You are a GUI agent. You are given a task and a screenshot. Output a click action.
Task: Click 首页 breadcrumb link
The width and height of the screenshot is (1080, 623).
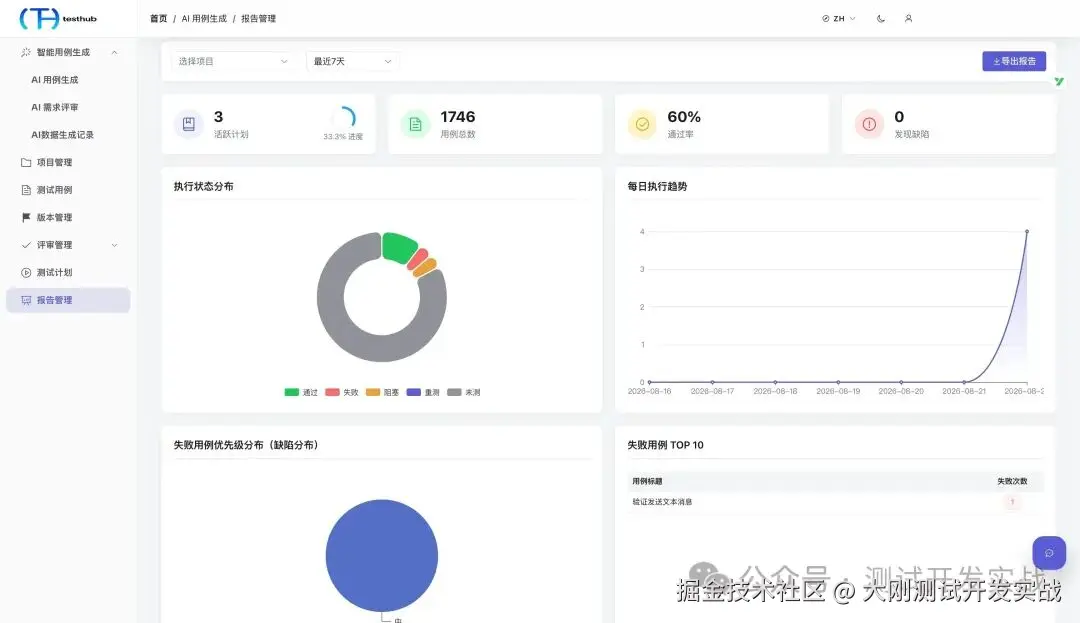pyautogui.click(x=158, y=19)
